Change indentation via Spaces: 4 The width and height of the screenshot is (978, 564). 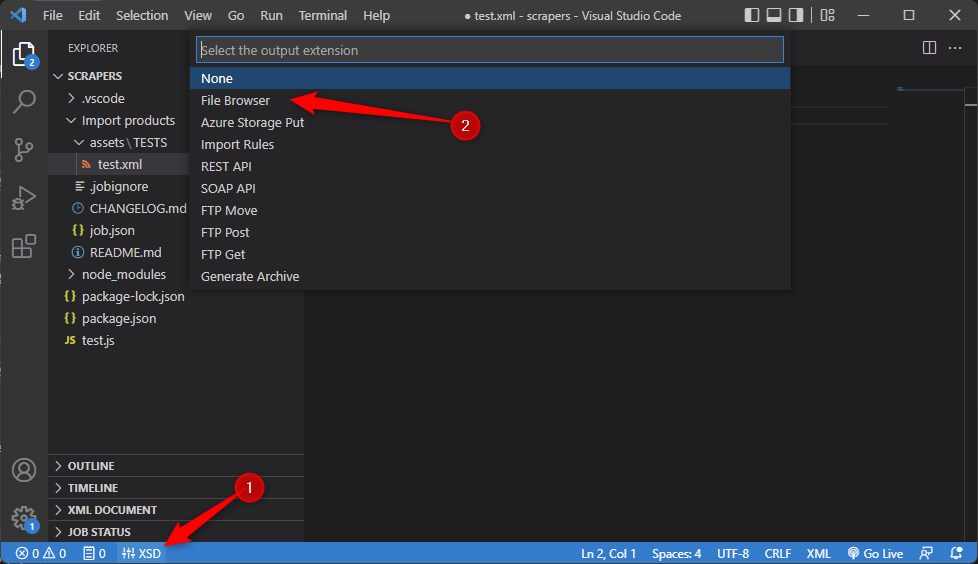coord(676,553)
